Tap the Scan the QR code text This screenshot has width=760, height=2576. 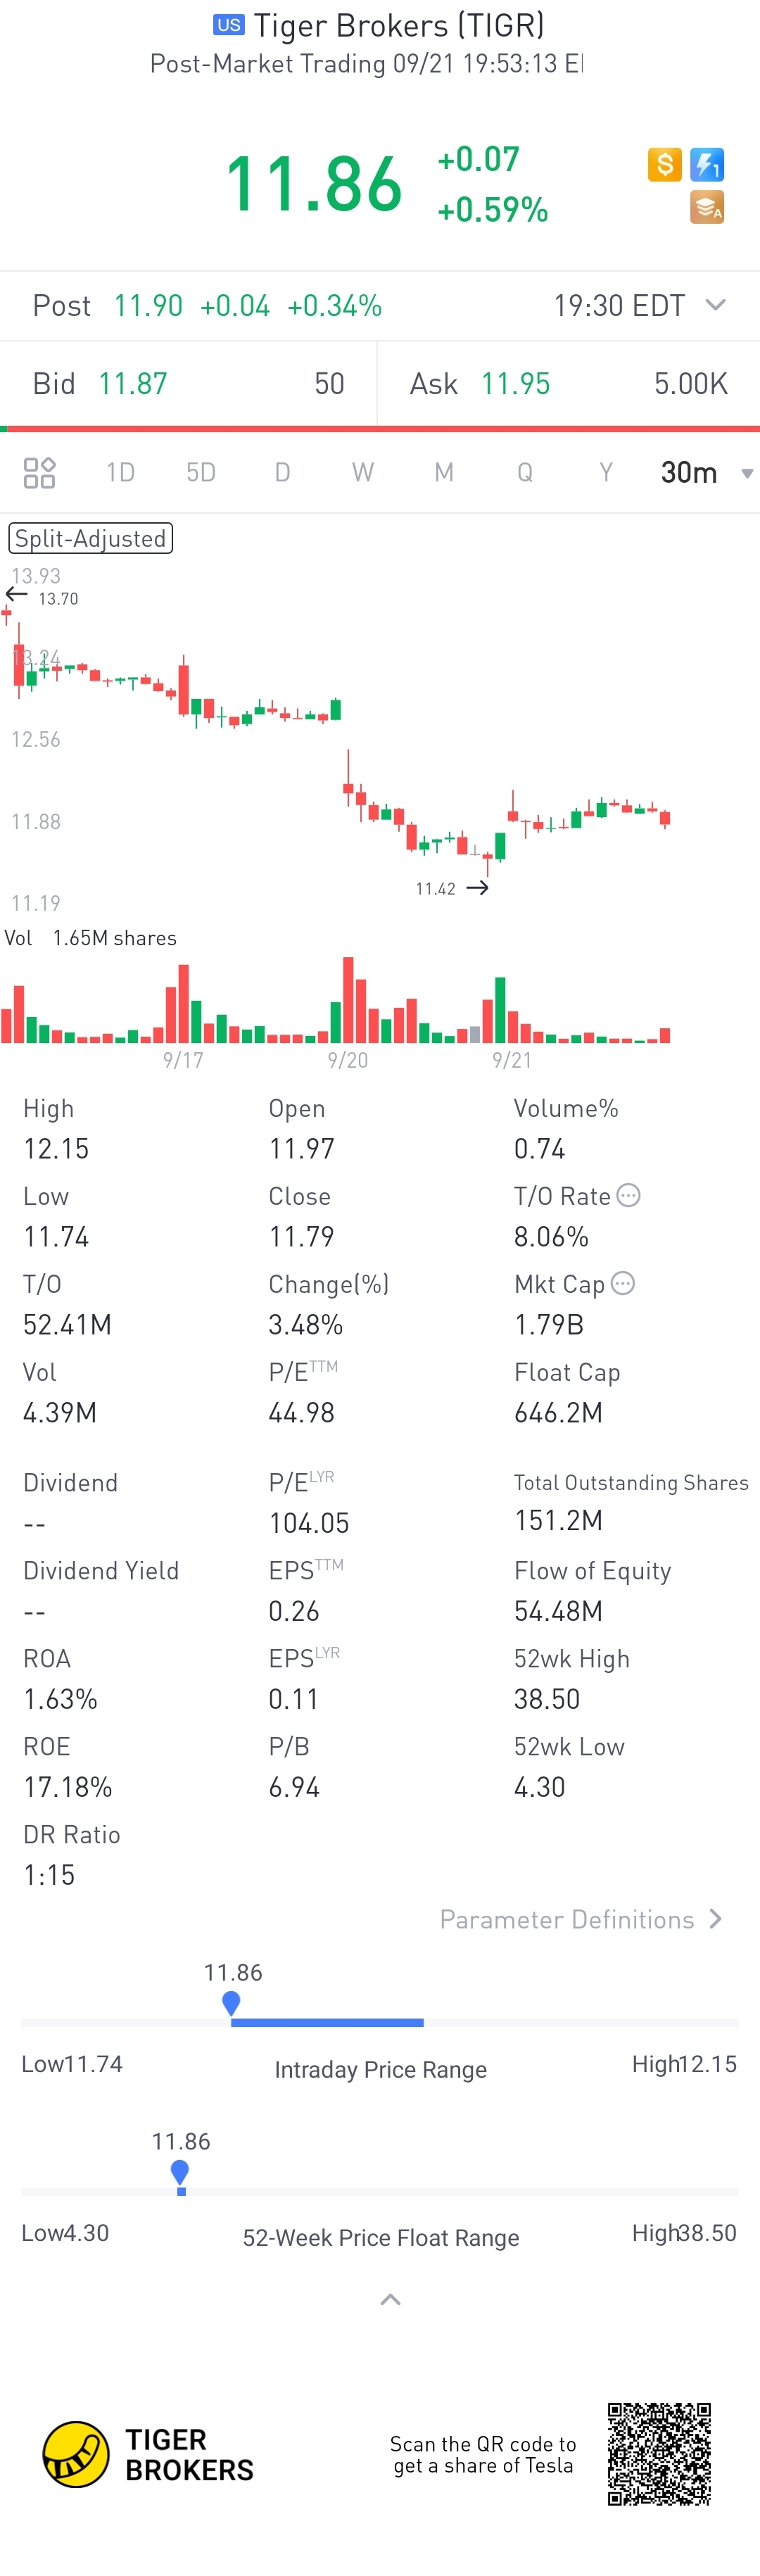click(483, 2454)
